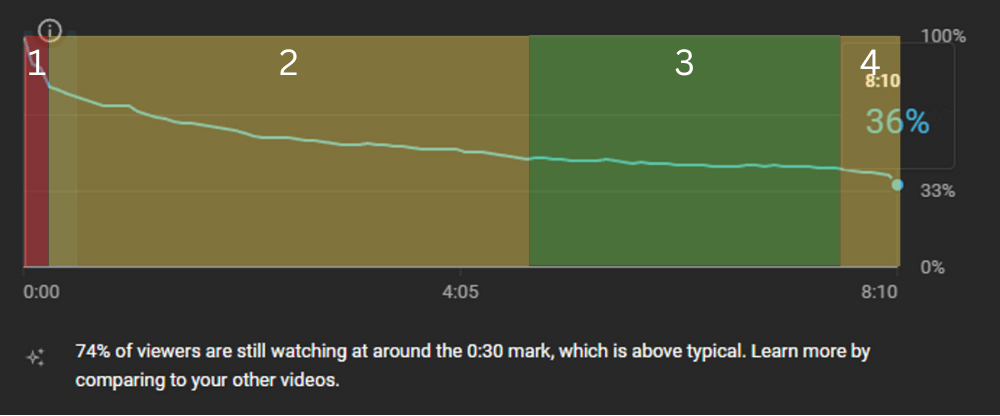Click the sparkle insights icon beside the summary
The width and height of the screenshot is (1000, 416).
35,357
